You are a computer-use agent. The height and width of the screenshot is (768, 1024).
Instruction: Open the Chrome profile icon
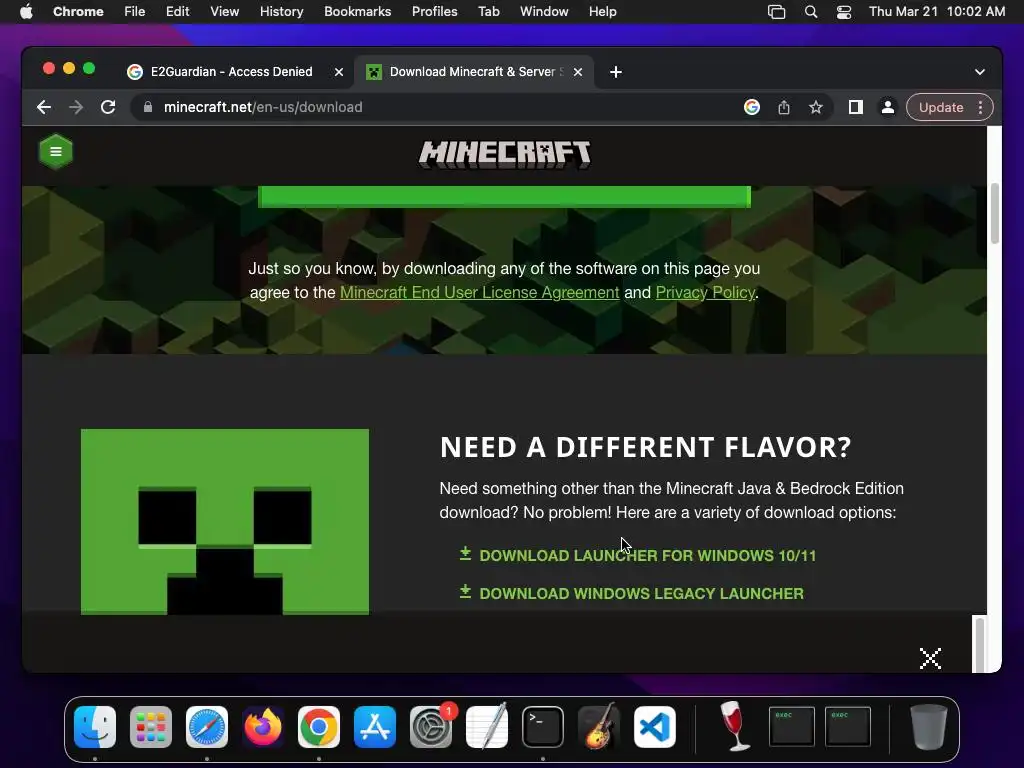click(888, 107)
